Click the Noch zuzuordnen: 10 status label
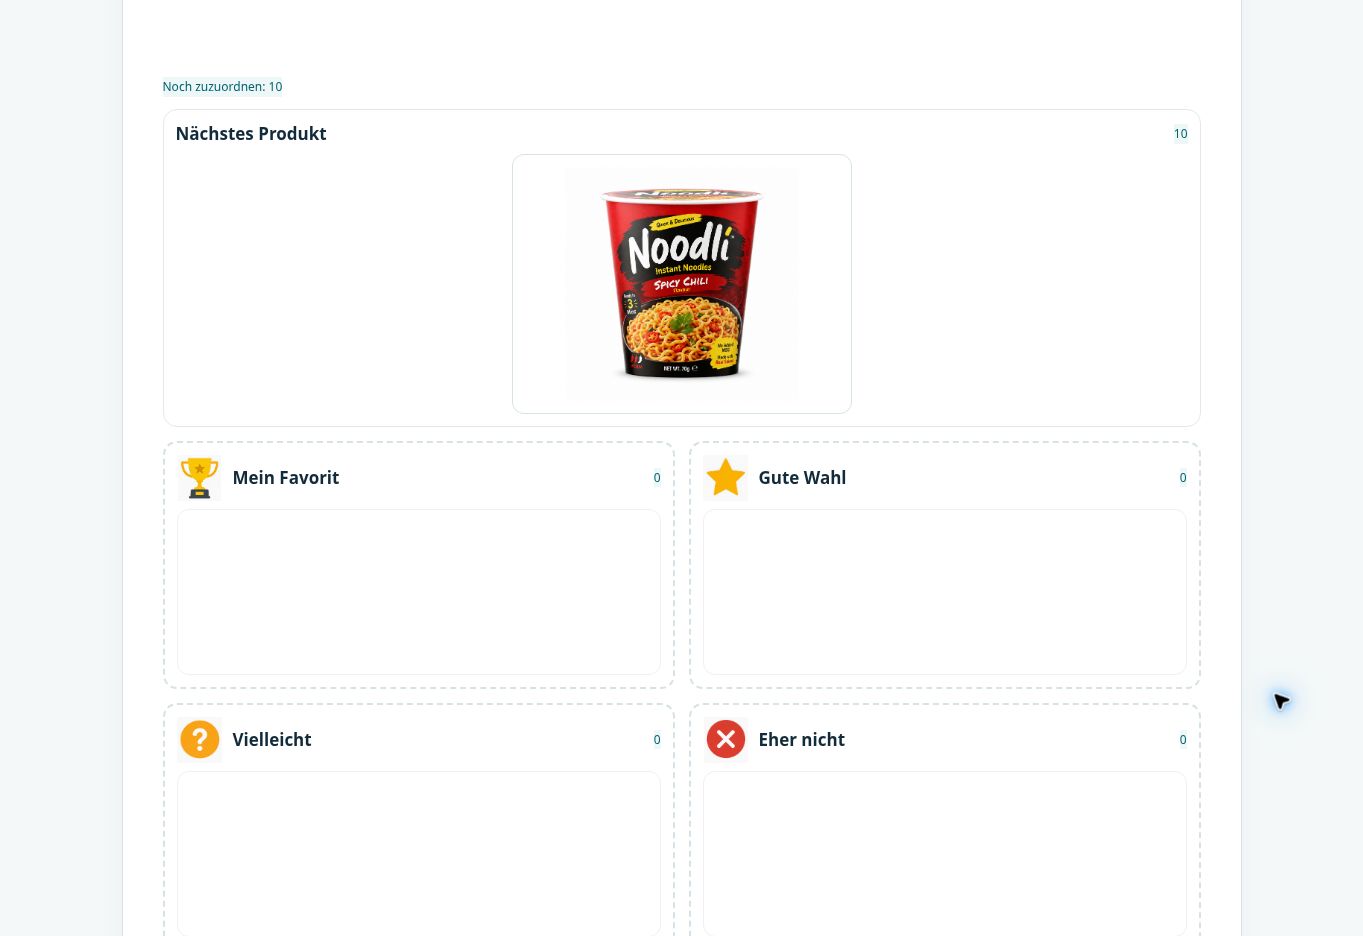This screenshot has height=936, width=1363. point(222,87)
